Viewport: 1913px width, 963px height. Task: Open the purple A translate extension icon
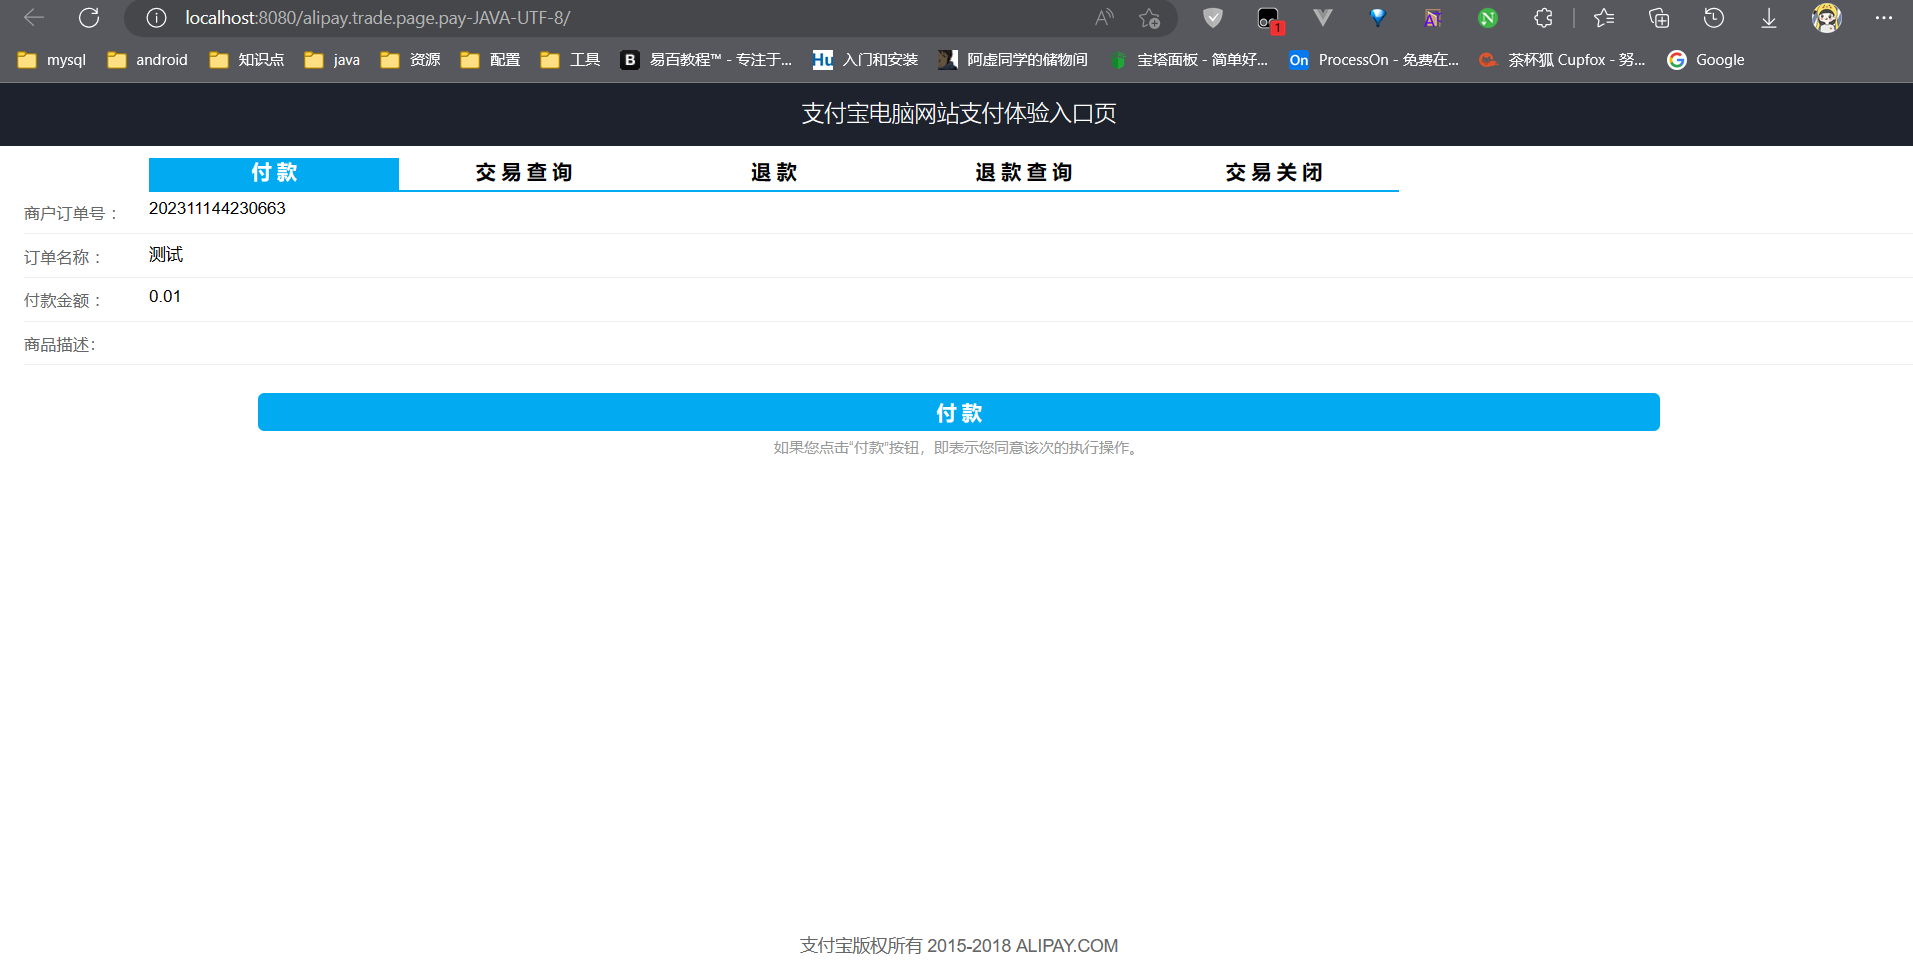[x=1433, y=18]
